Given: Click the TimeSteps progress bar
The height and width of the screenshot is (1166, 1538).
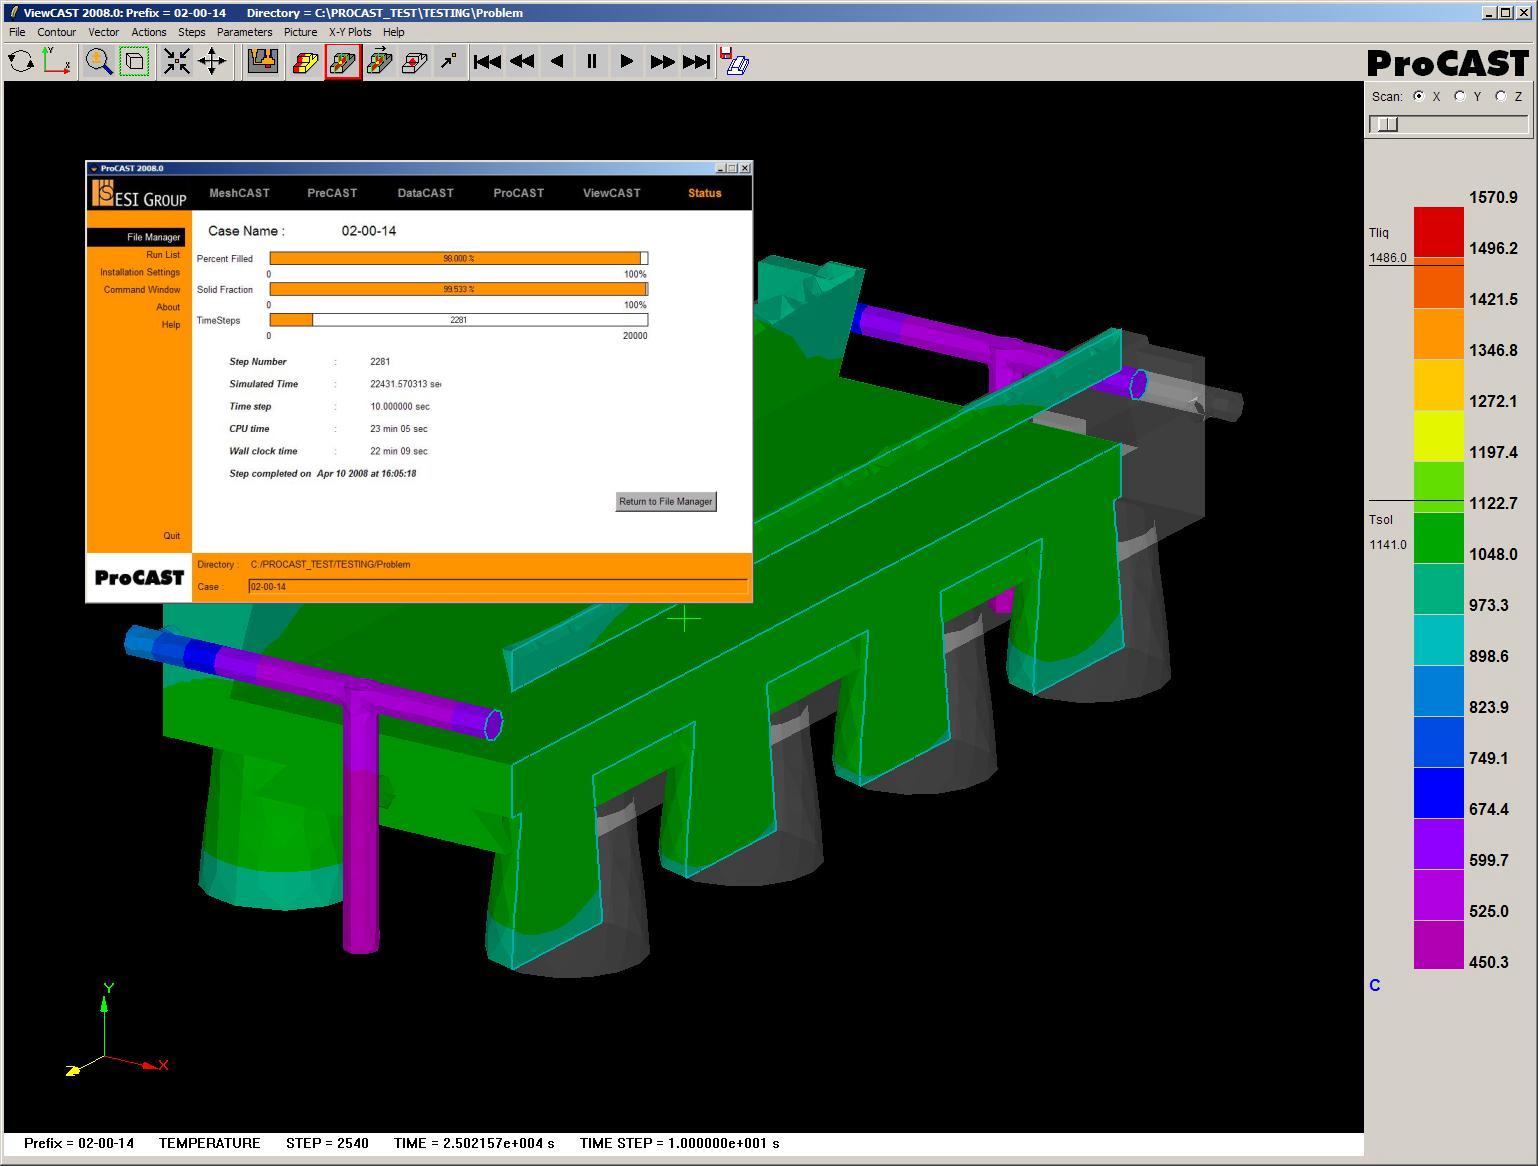Looking at the screenshot, I should pyautogui.click(x=459, y=320).
